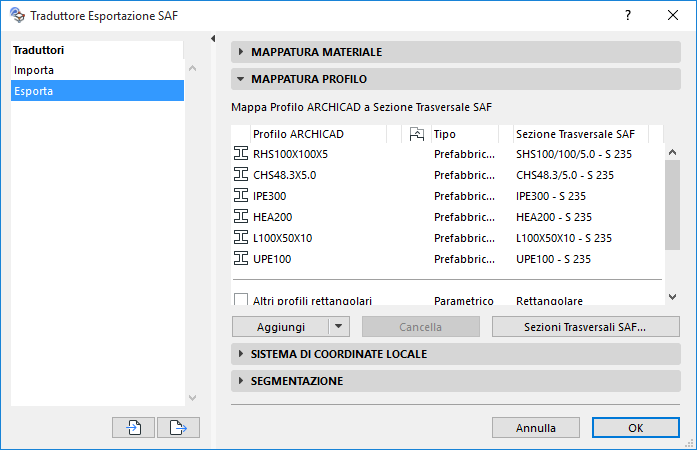Click the export translator icon button
697x450 pixels.
pos(178,428)
